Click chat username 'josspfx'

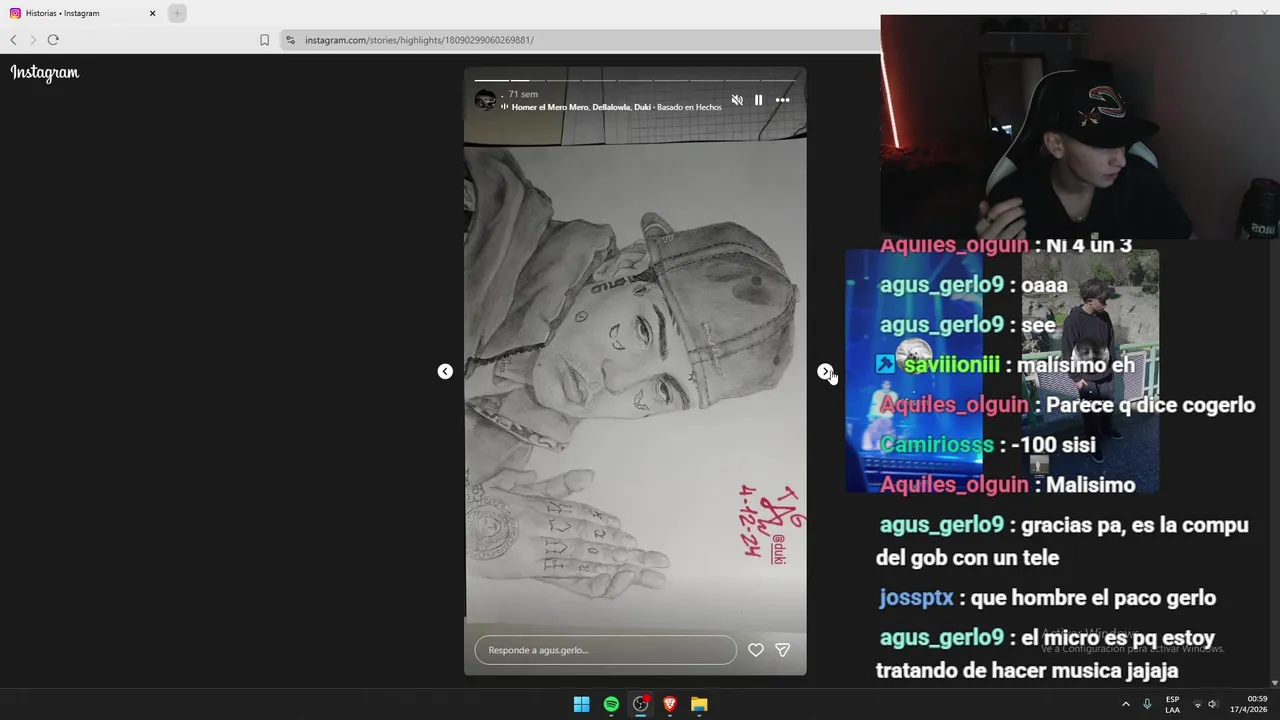[916, 598]
